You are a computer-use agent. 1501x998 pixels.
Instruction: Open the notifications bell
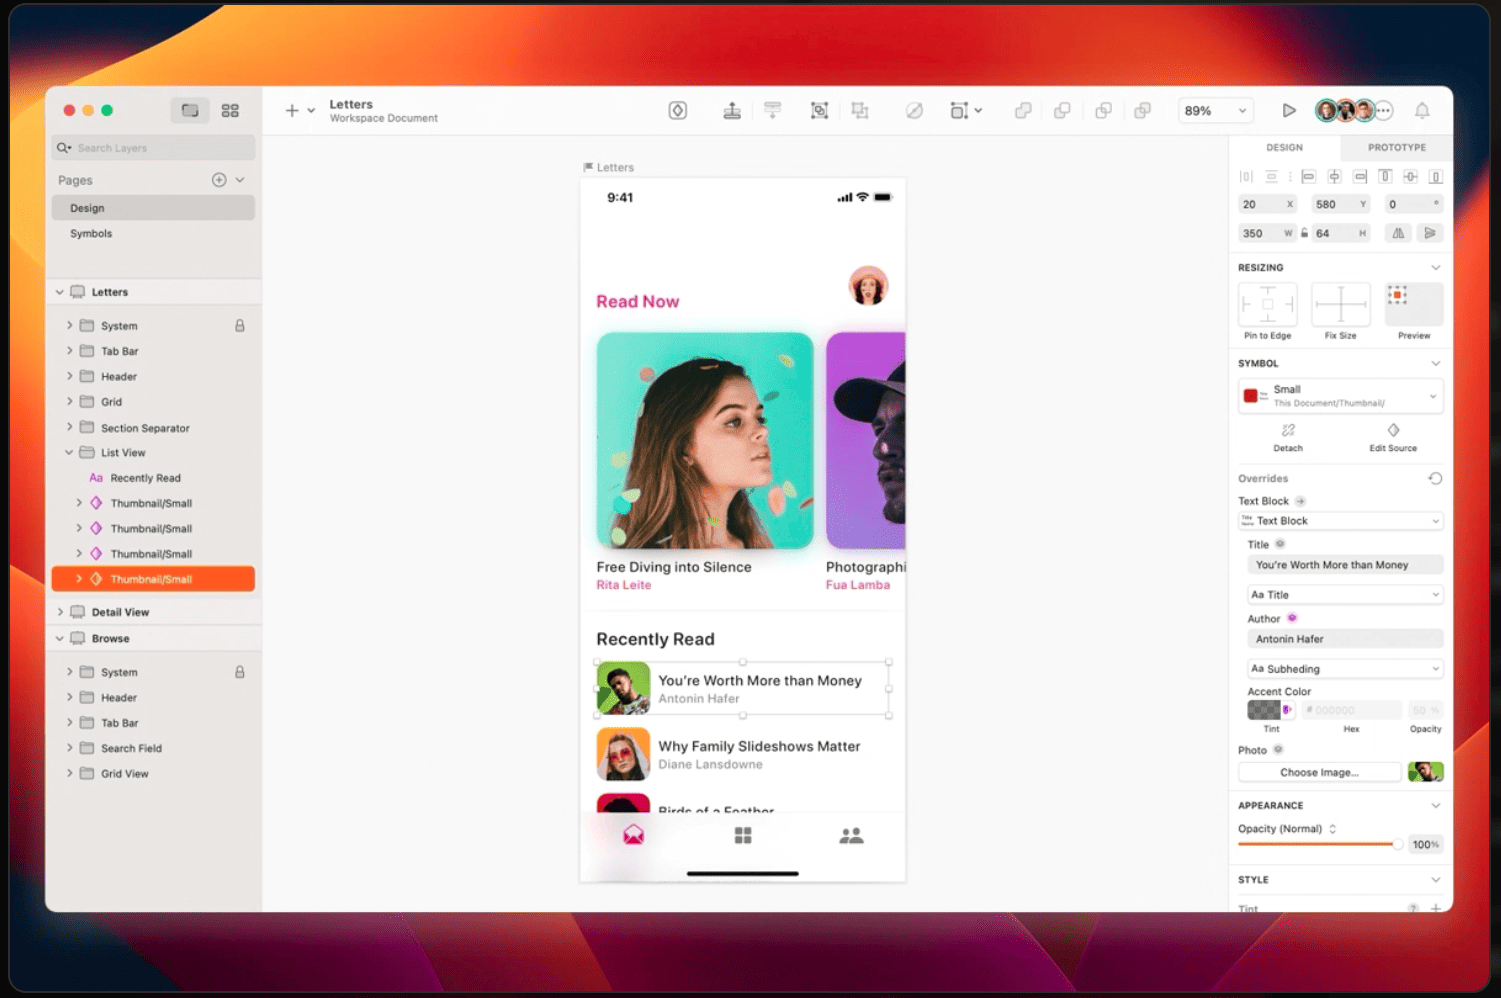point(1422,111)
